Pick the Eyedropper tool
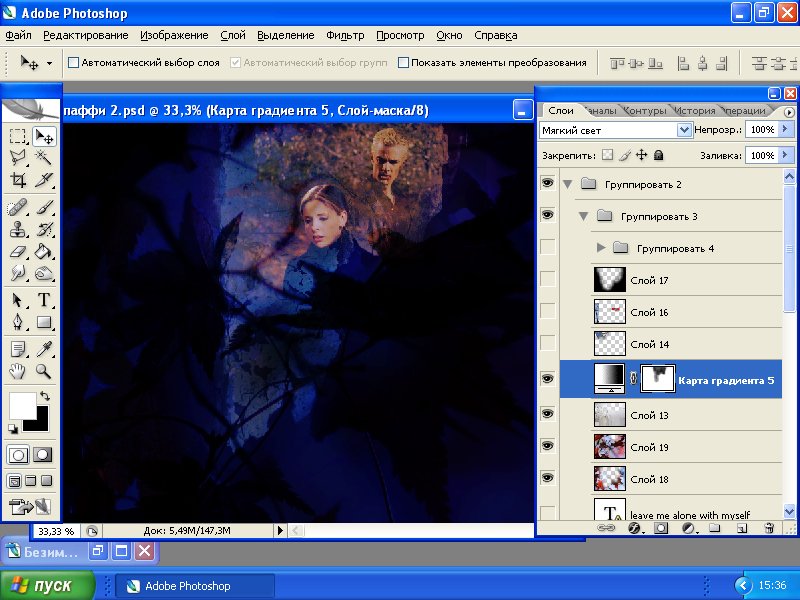800x600 pixels. coord(44,349)
